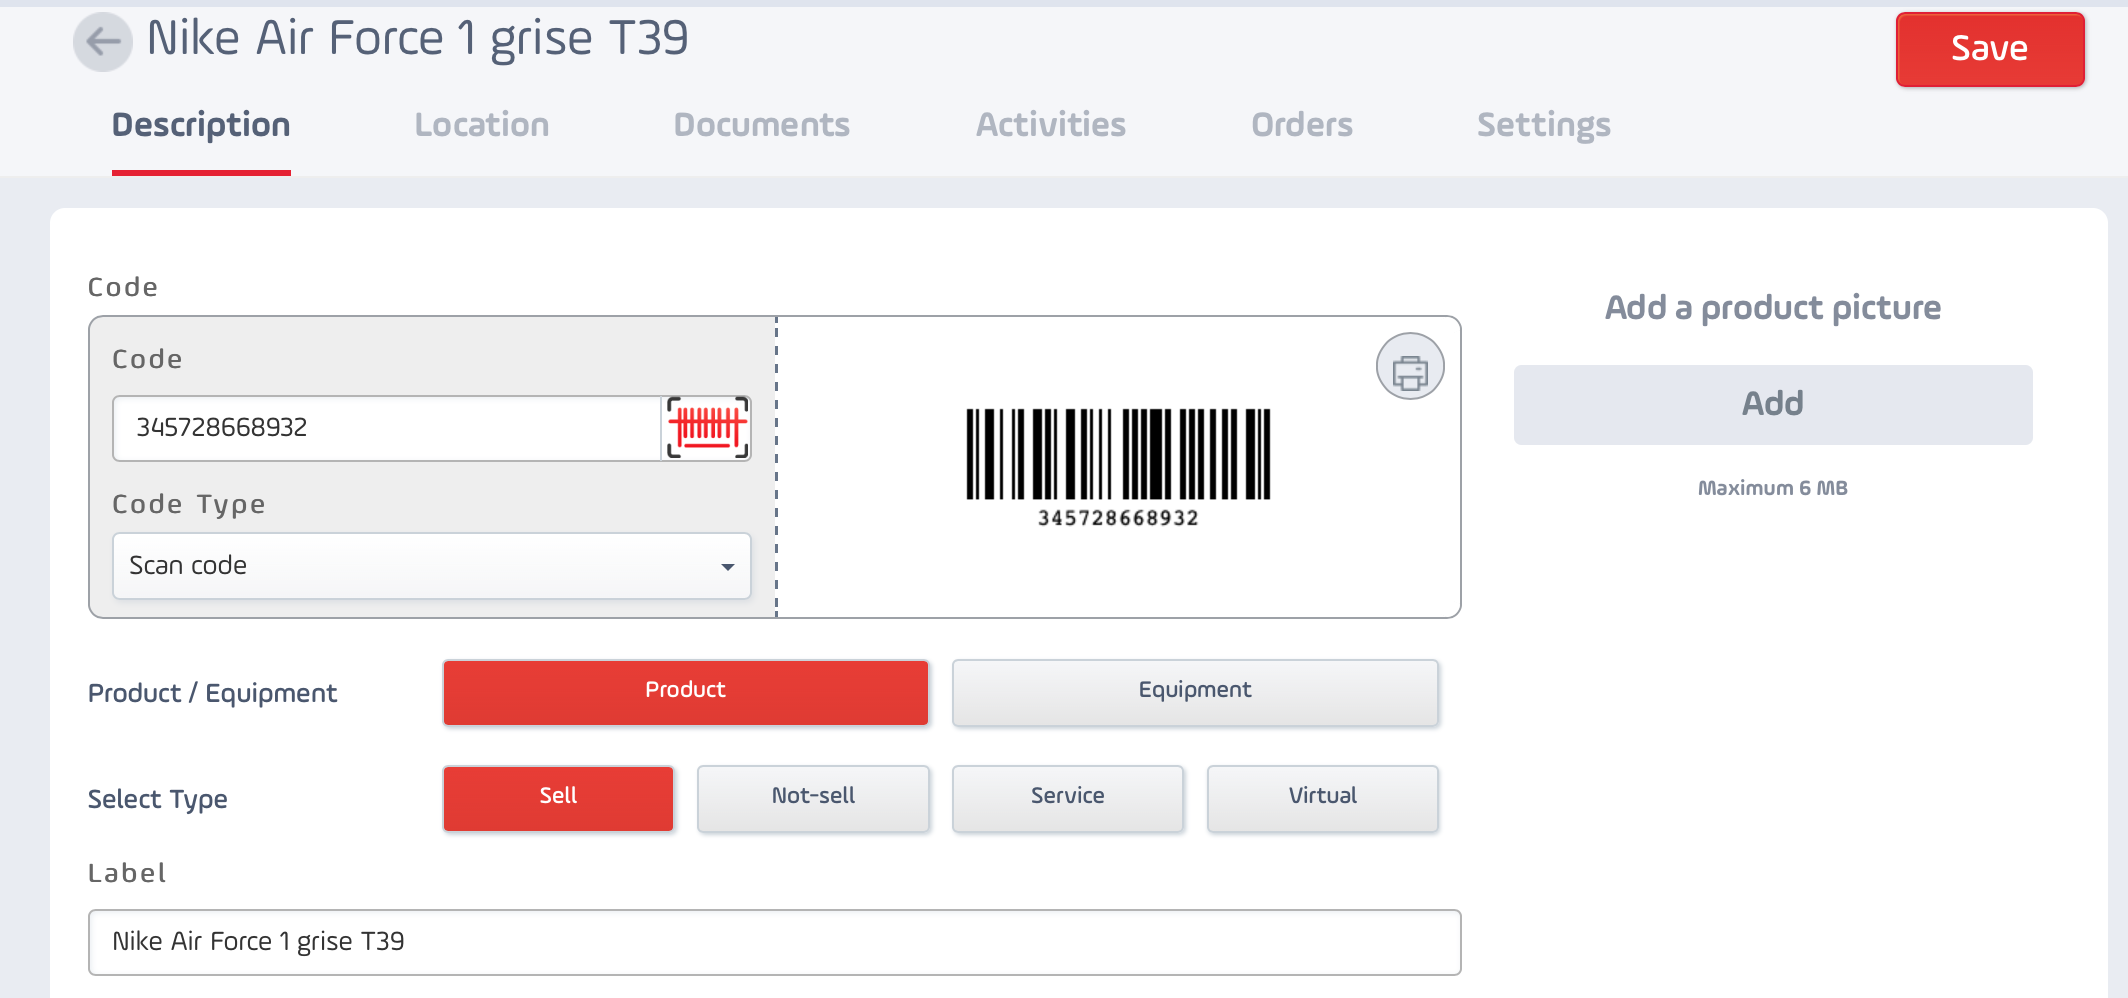Click Add to upload product picture
Image resolution: width=2128 pixels, height=998 pixels.
point(1773,404)
